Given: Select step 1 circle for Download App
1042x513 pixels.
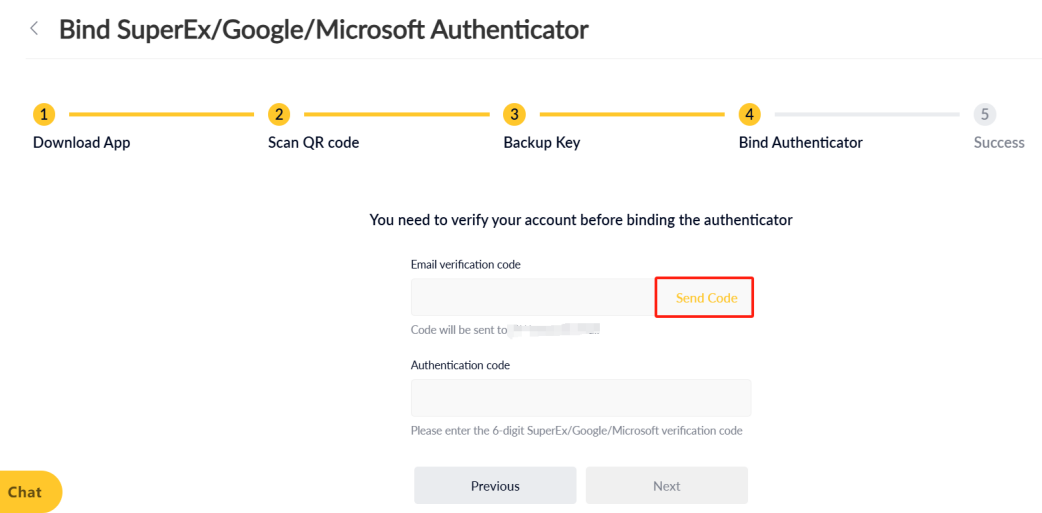Looking at the screenshot, I should [44, 114].
